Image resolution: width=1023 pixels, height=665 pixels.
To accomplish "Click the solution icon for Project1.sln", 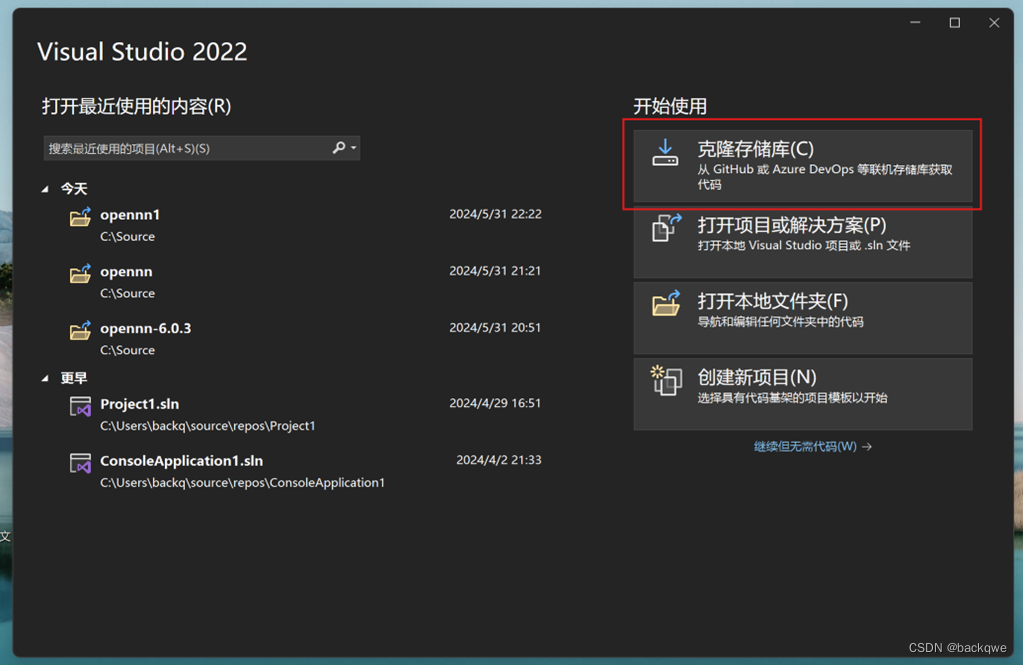I will tap(80, 407).
